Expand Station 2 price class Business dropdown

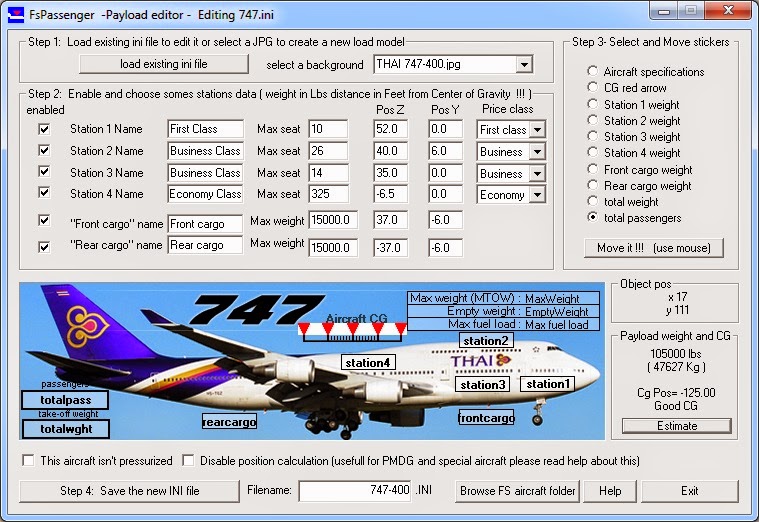point(537,152)
